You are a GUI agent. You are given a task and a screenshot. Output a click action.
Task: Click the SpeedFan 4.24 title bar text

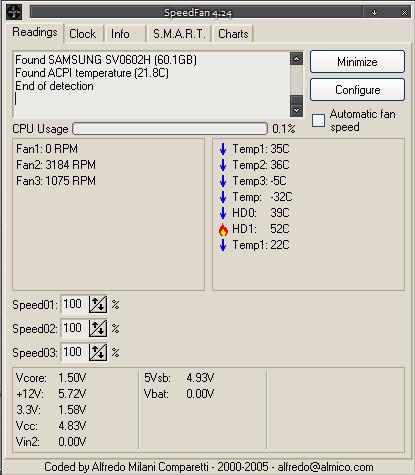198,13
